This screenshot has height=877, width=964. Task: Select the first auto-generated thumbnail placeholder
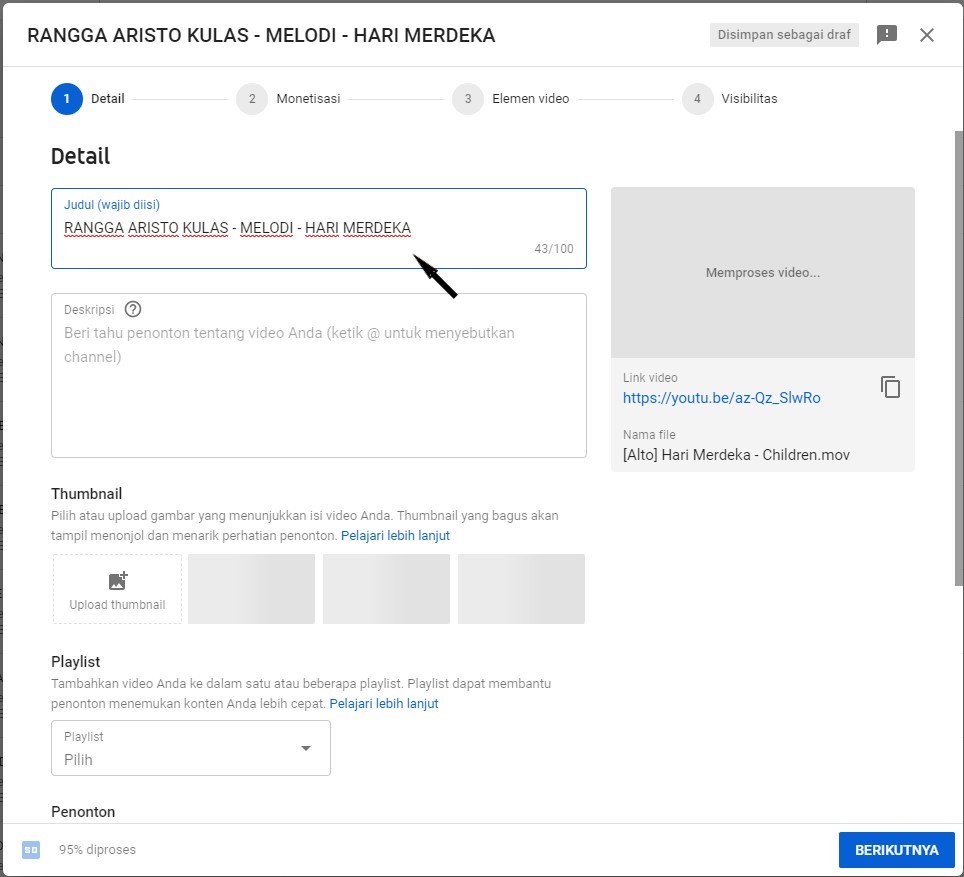(251, 589)
